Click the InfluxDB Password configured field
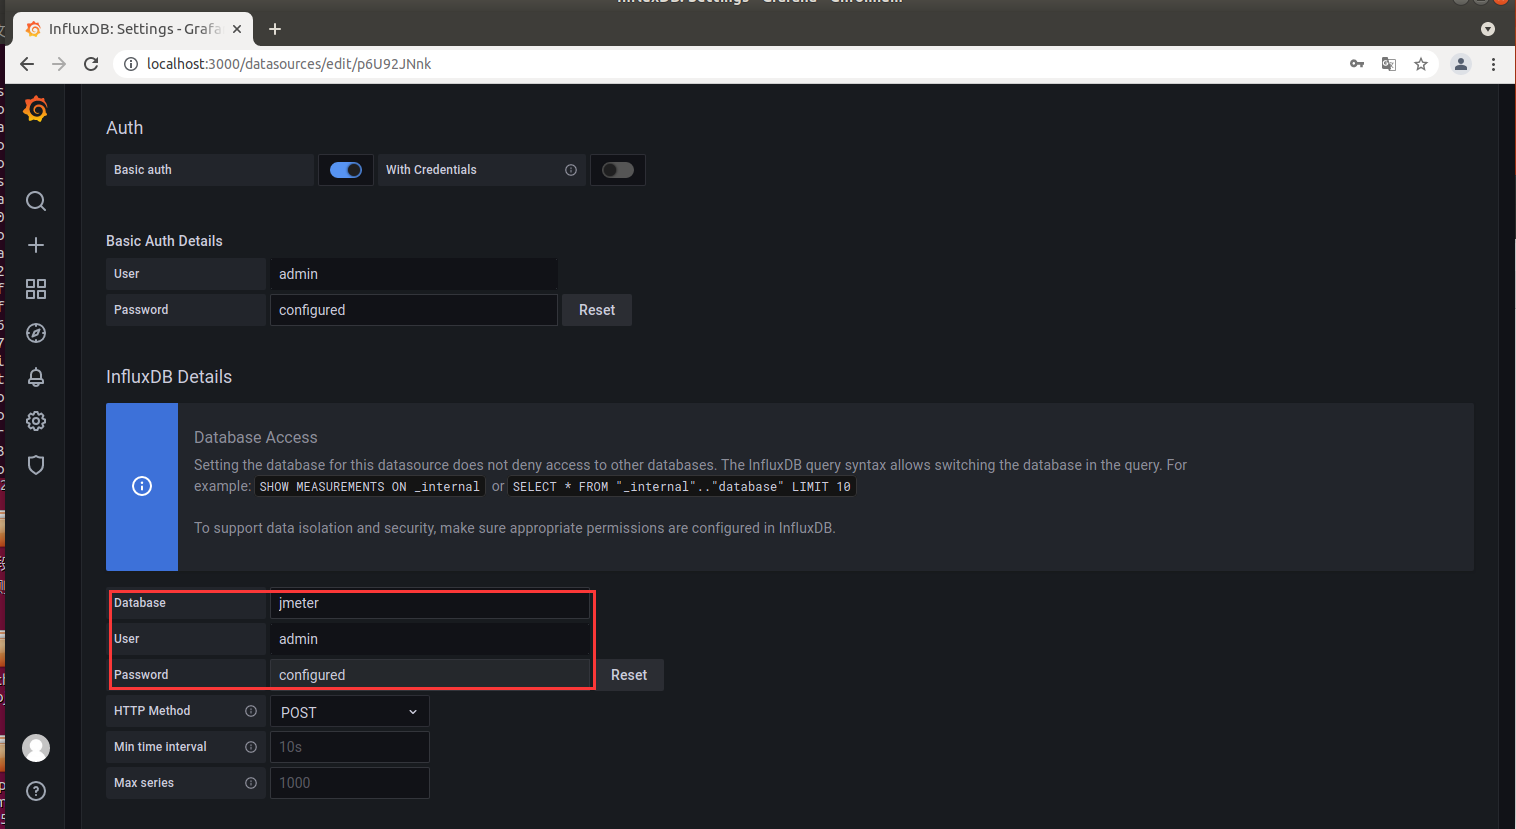The image size is (1516, 829). tap(430, 675)
